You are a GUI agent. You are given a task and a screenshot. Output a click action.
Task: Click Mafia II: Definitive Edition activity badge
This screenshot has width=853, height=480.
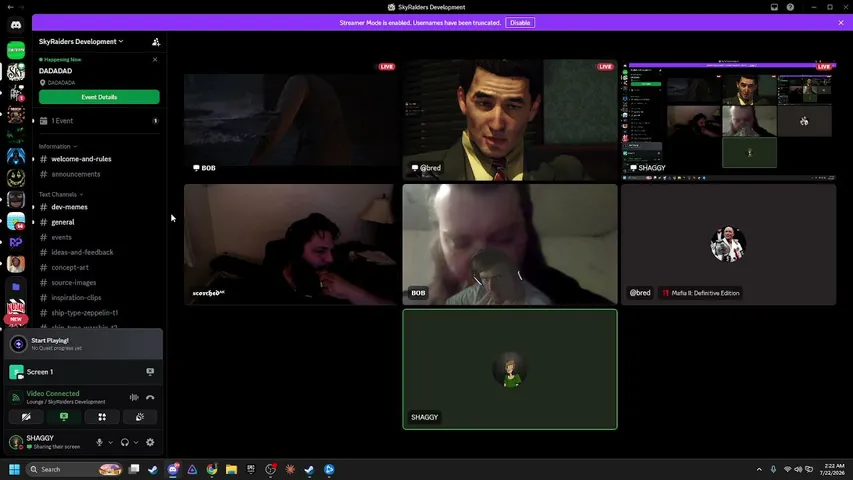[x=701, y=293]
